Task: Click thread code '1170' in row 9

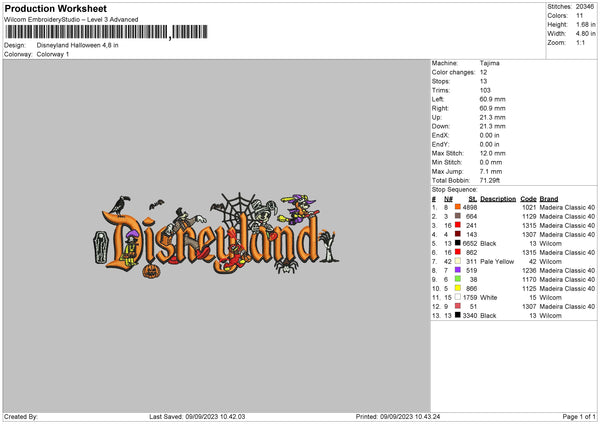Action: pyautogui.click(x=529, y=280)
